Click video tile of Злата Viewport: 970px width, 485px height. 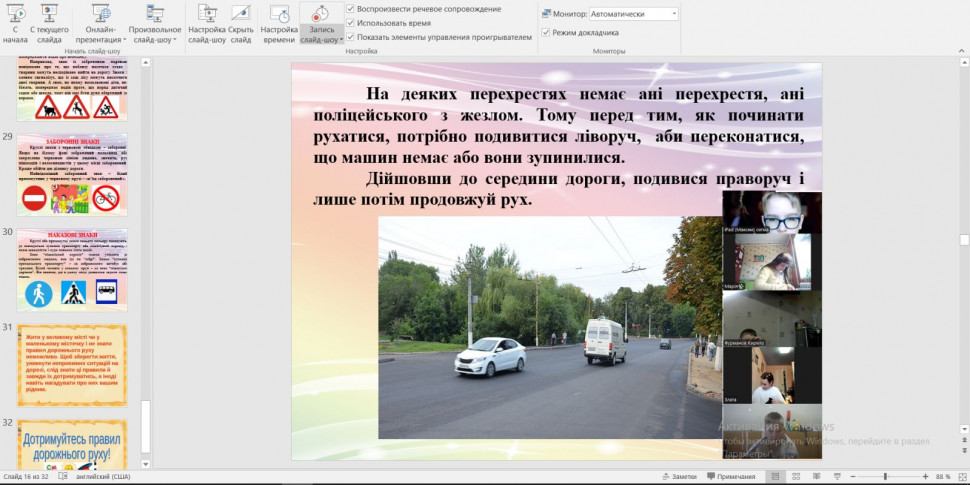pyautogui.click(x=772, y=376)
